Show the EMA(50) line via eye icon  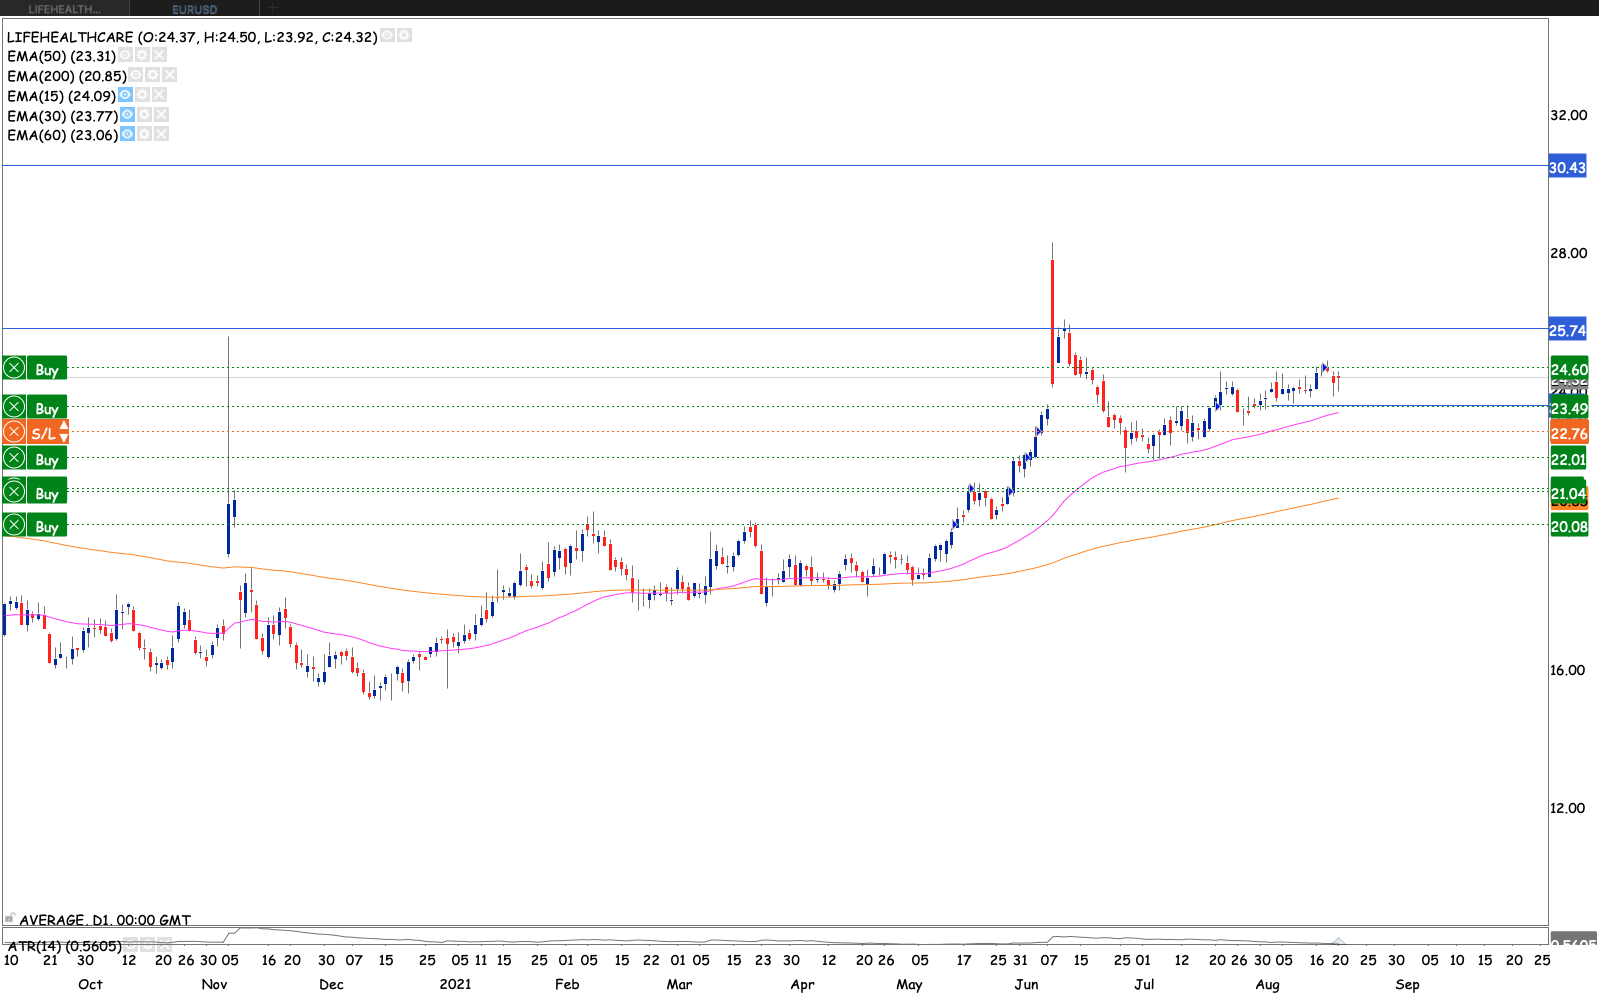point(126,56)
